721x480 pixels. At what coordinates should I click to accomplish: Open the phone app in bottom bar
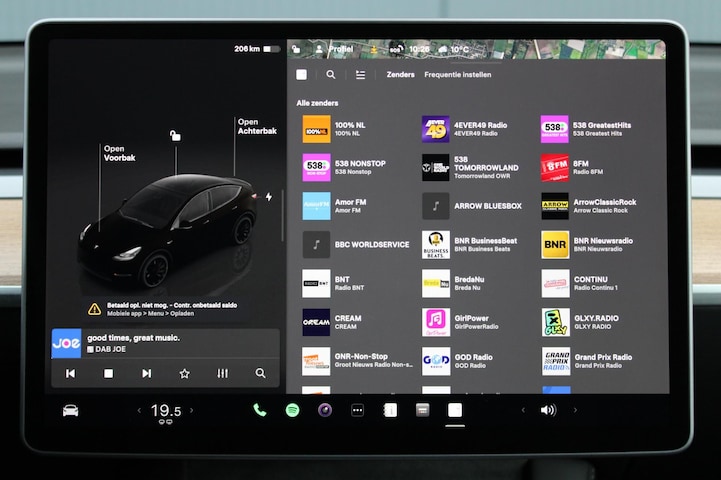click(260, 410)
